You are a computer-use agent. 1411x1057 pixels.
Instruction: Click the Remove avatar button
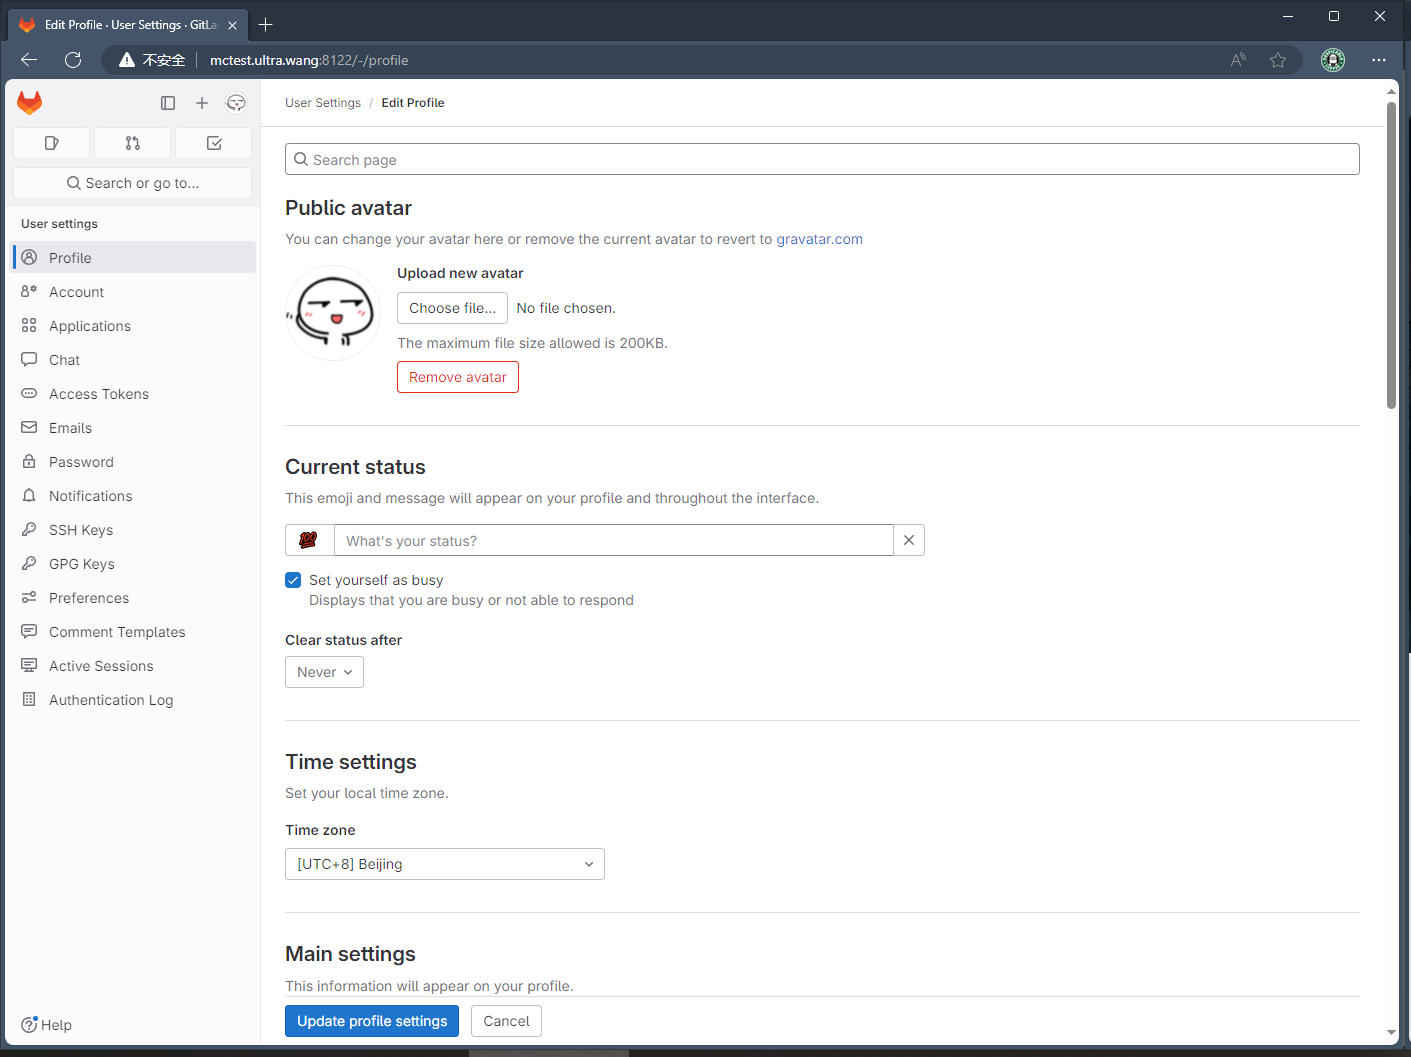pos(458,377)
